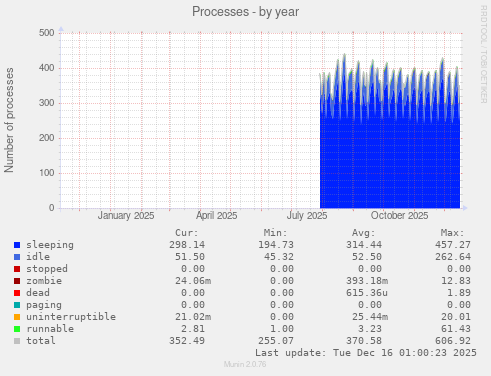Click the 'Number of processes' axis label

9,120
